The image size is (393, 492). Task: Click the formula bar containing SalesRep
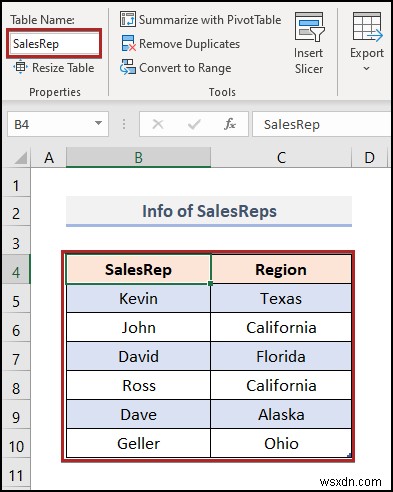[x=321, y=124]
